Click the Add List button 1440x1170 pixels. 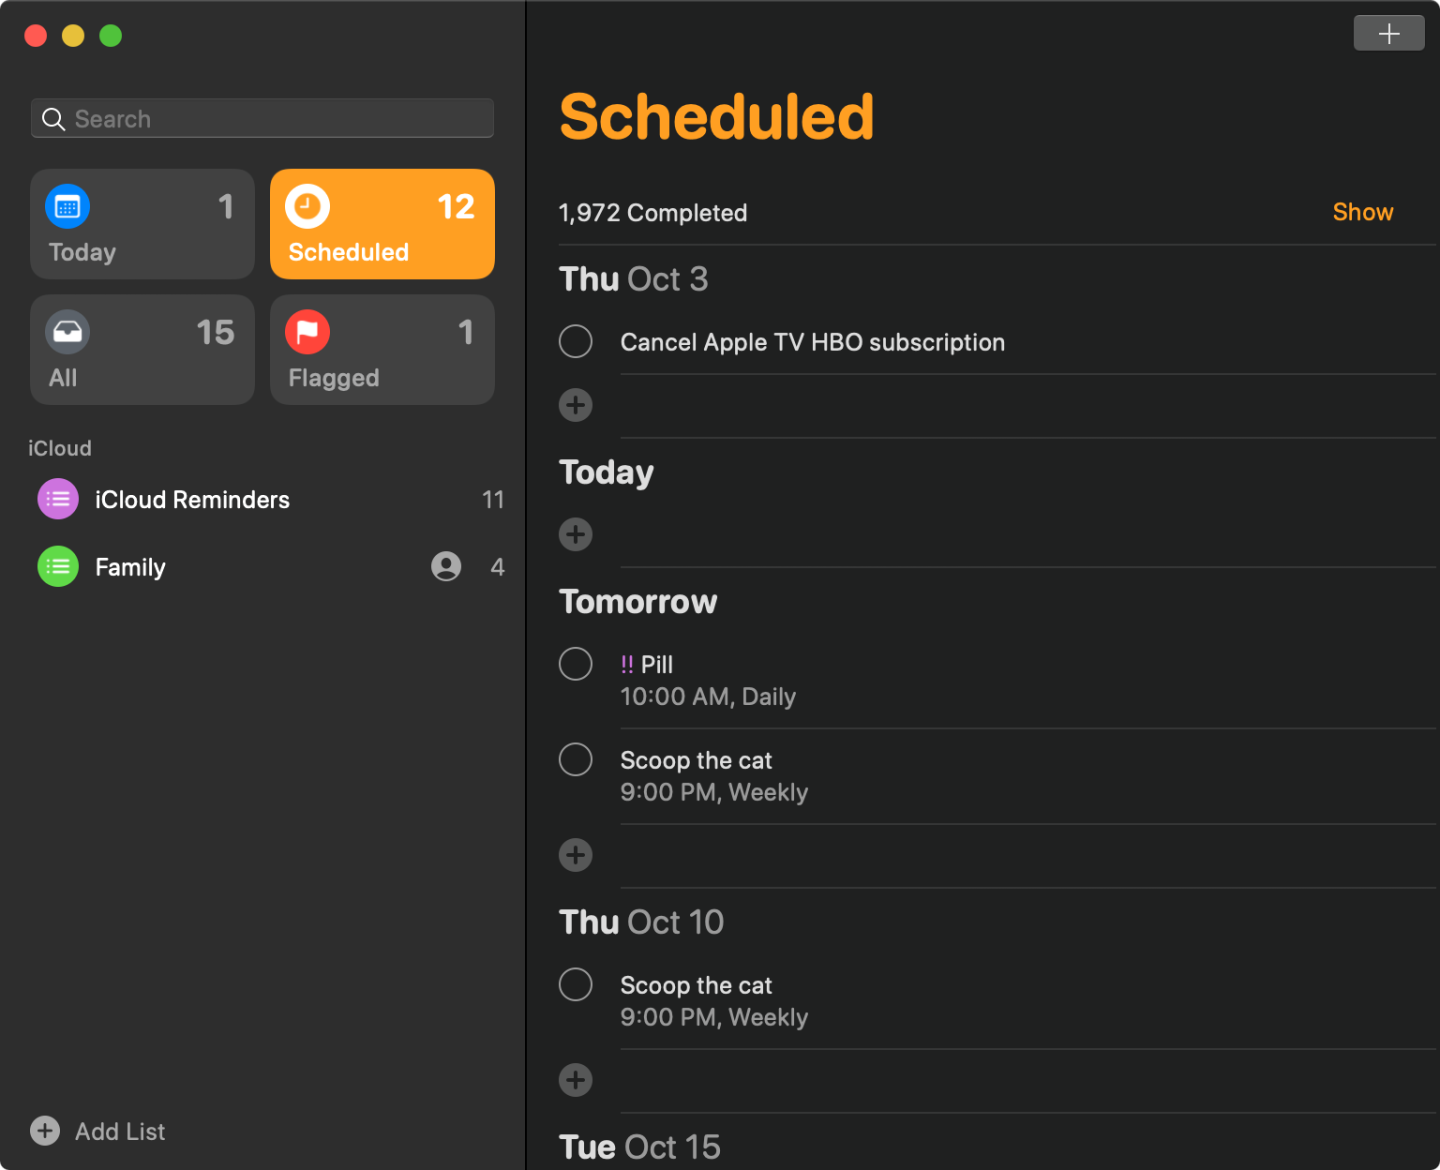click(120, 1131)
